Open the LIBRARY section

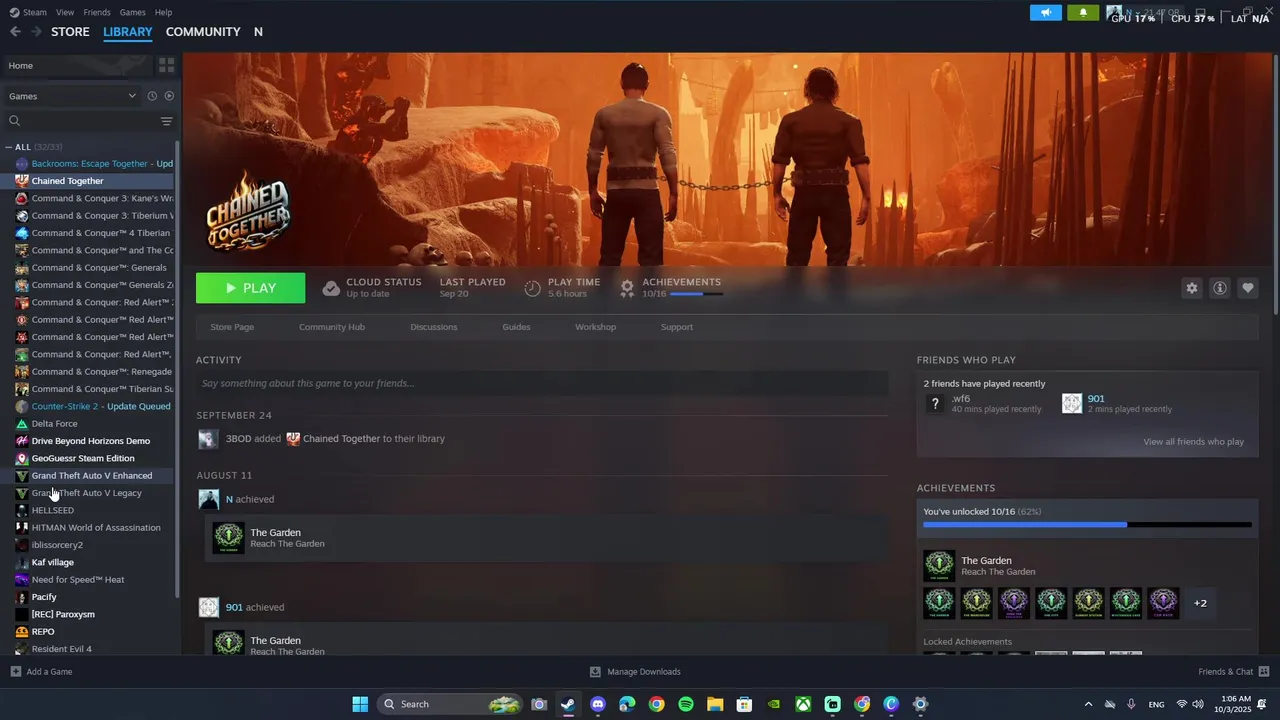point(128,32)
